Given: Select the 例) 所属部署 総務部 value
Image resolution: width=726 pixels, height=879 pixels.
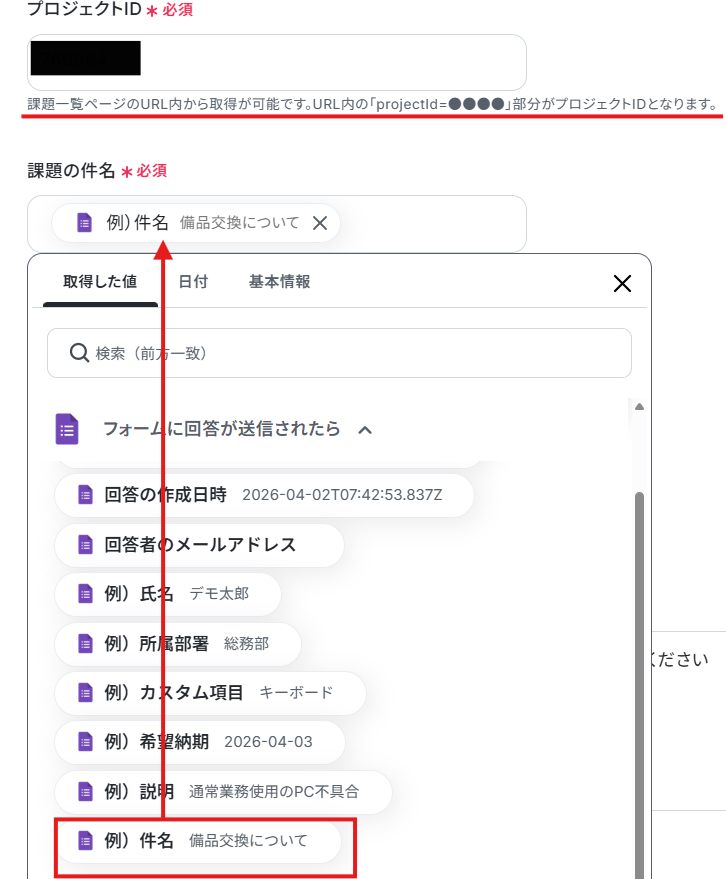Looking at the screenshot, I should [x=178, y=643].
